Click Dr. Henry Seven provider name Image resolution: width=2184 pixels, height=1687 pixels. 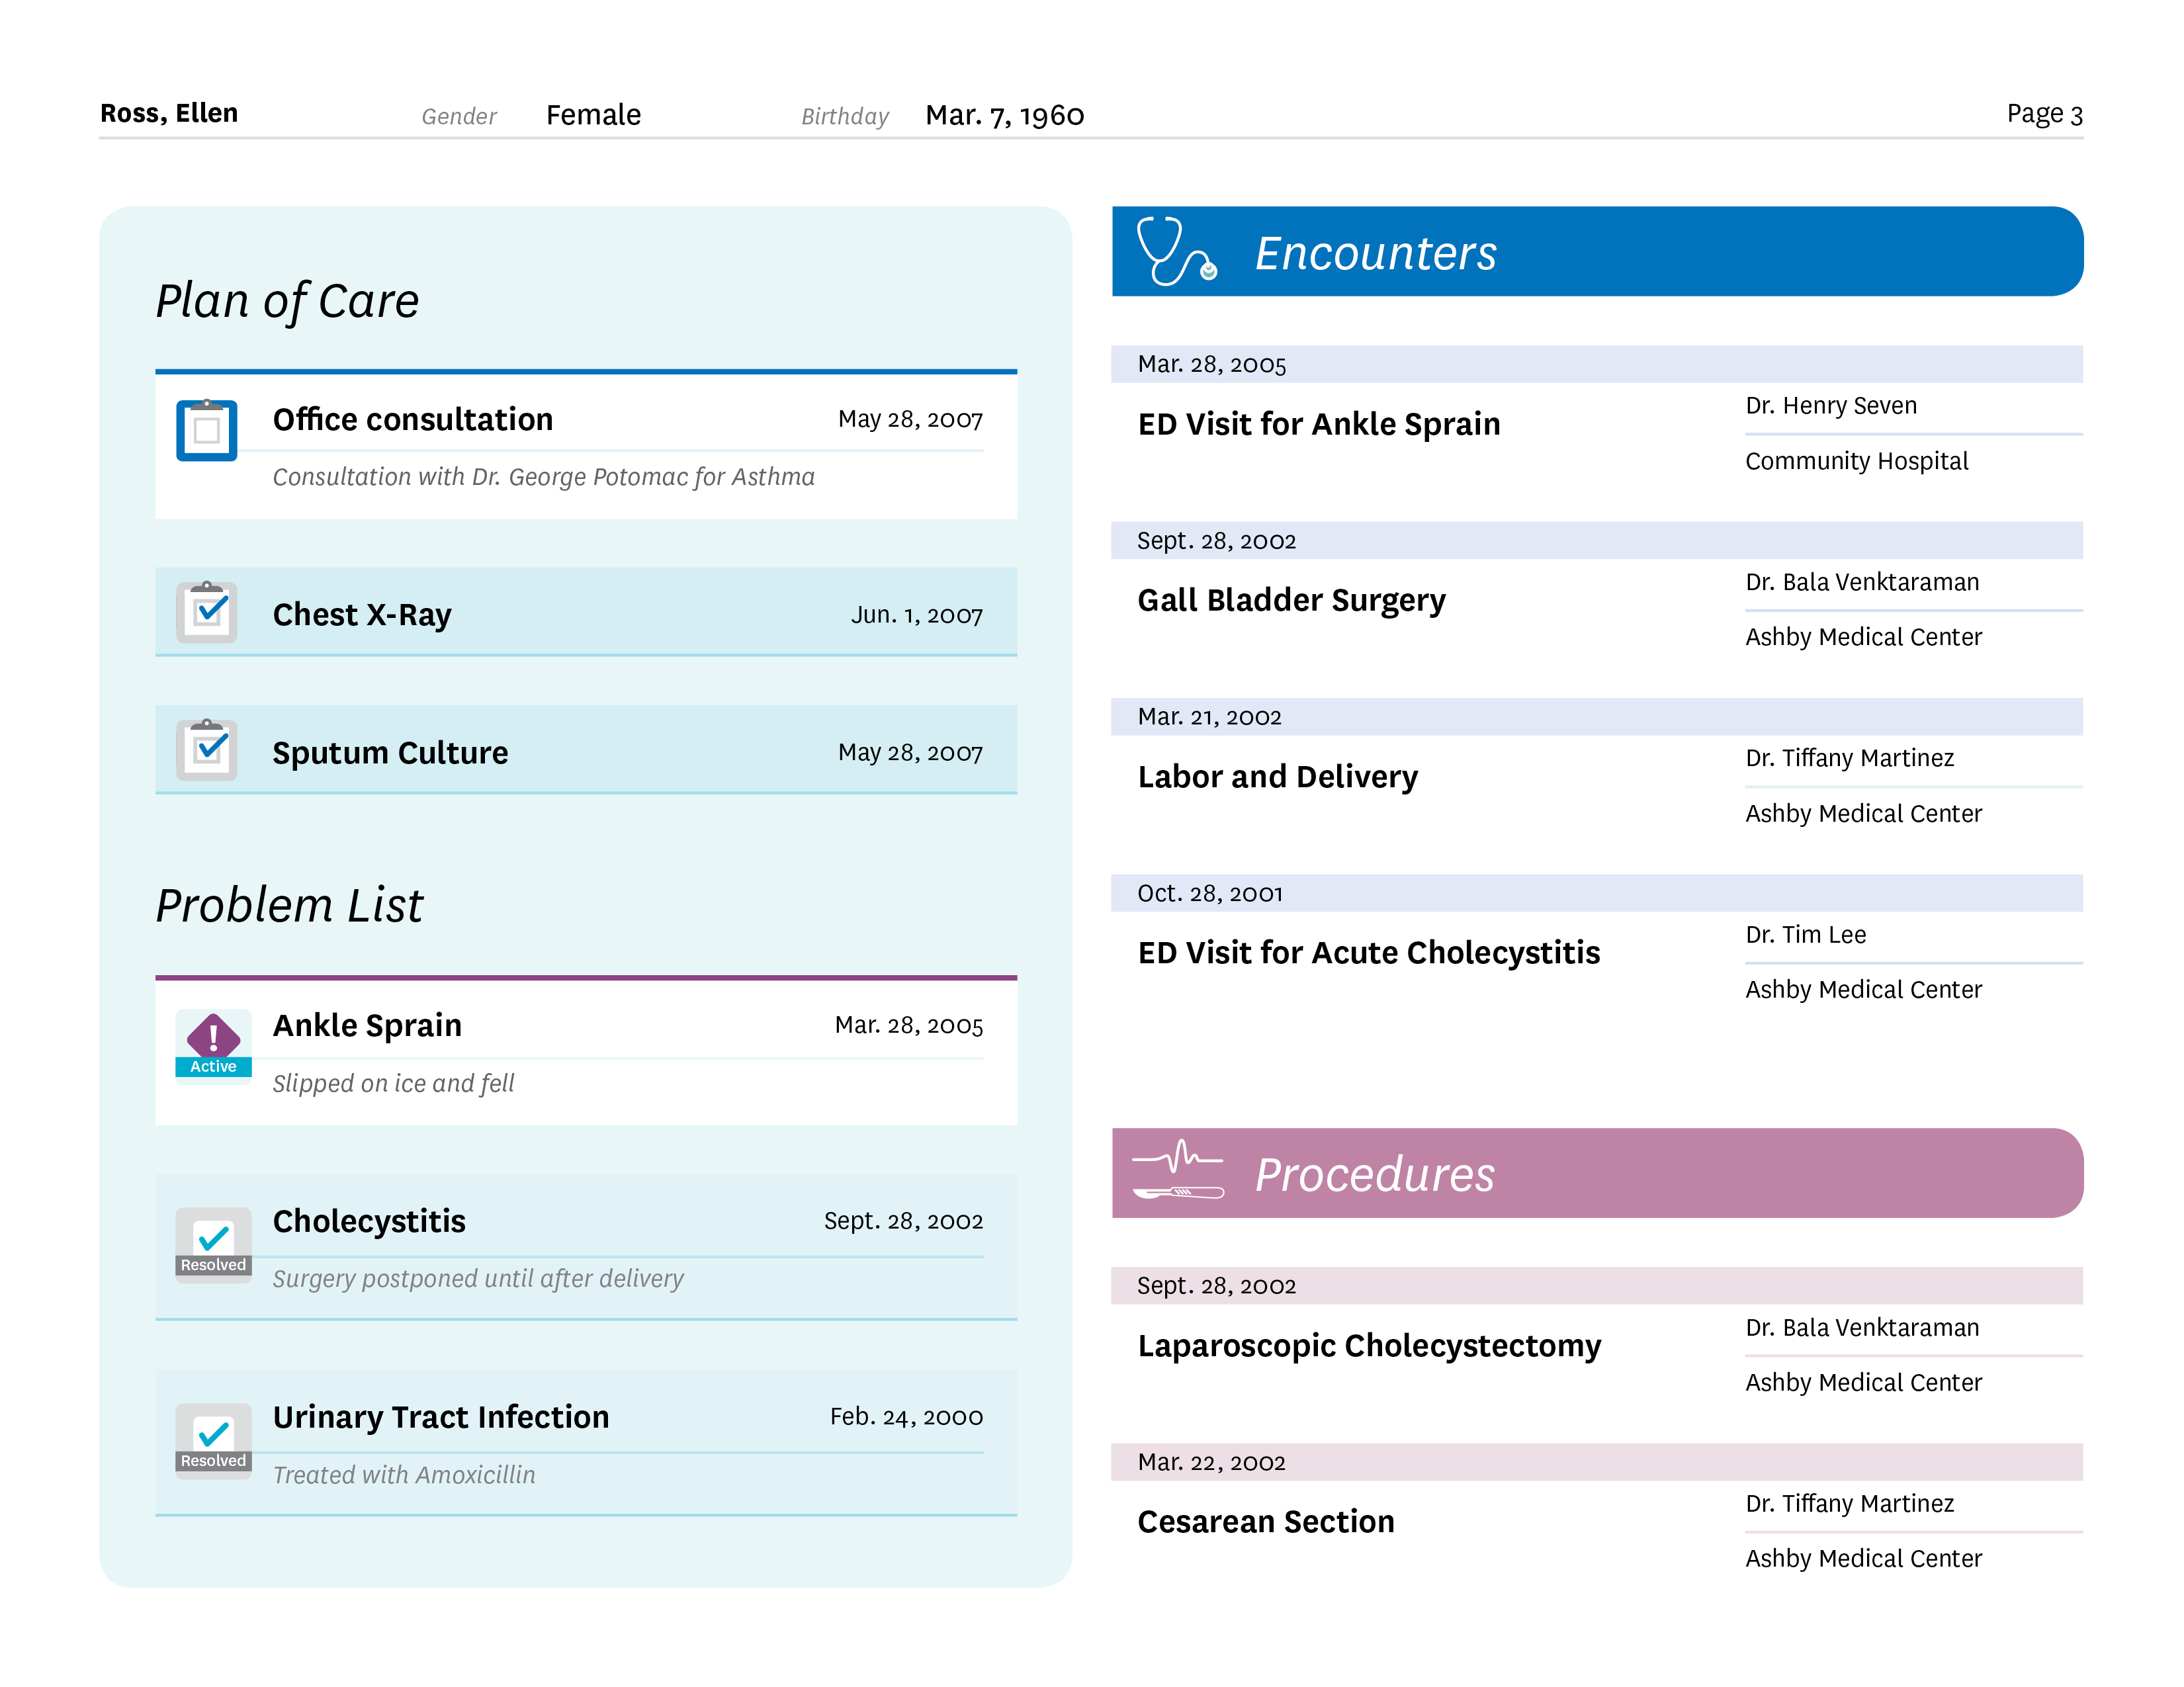click(x=1830, y=405)
